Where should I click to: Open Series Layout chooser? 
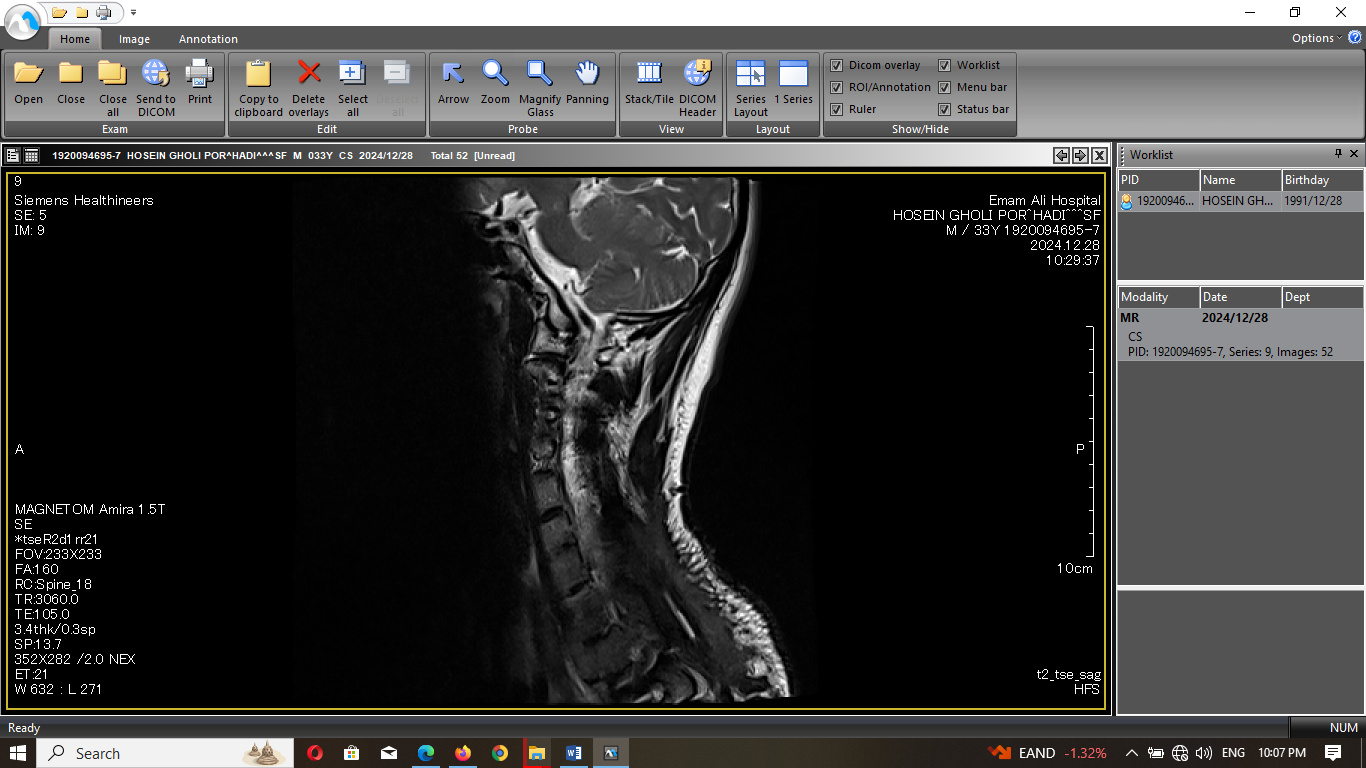click(x=750, y=88)
